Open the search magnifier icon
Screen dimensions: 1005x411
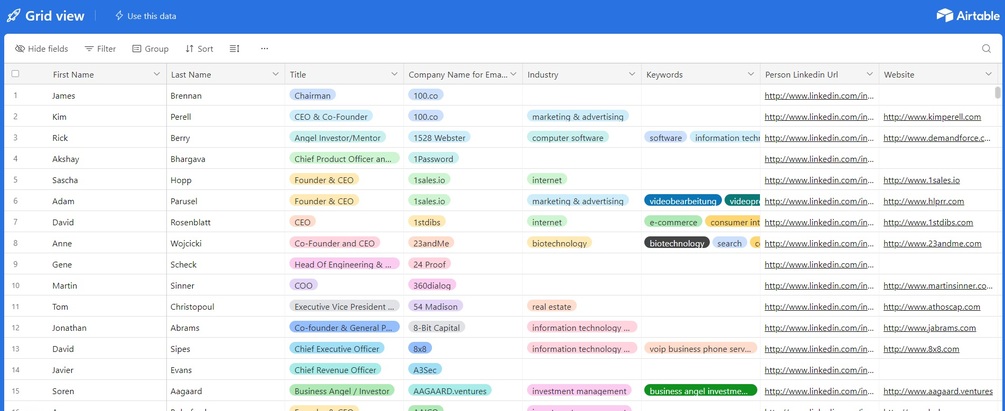tap(986, 49)
